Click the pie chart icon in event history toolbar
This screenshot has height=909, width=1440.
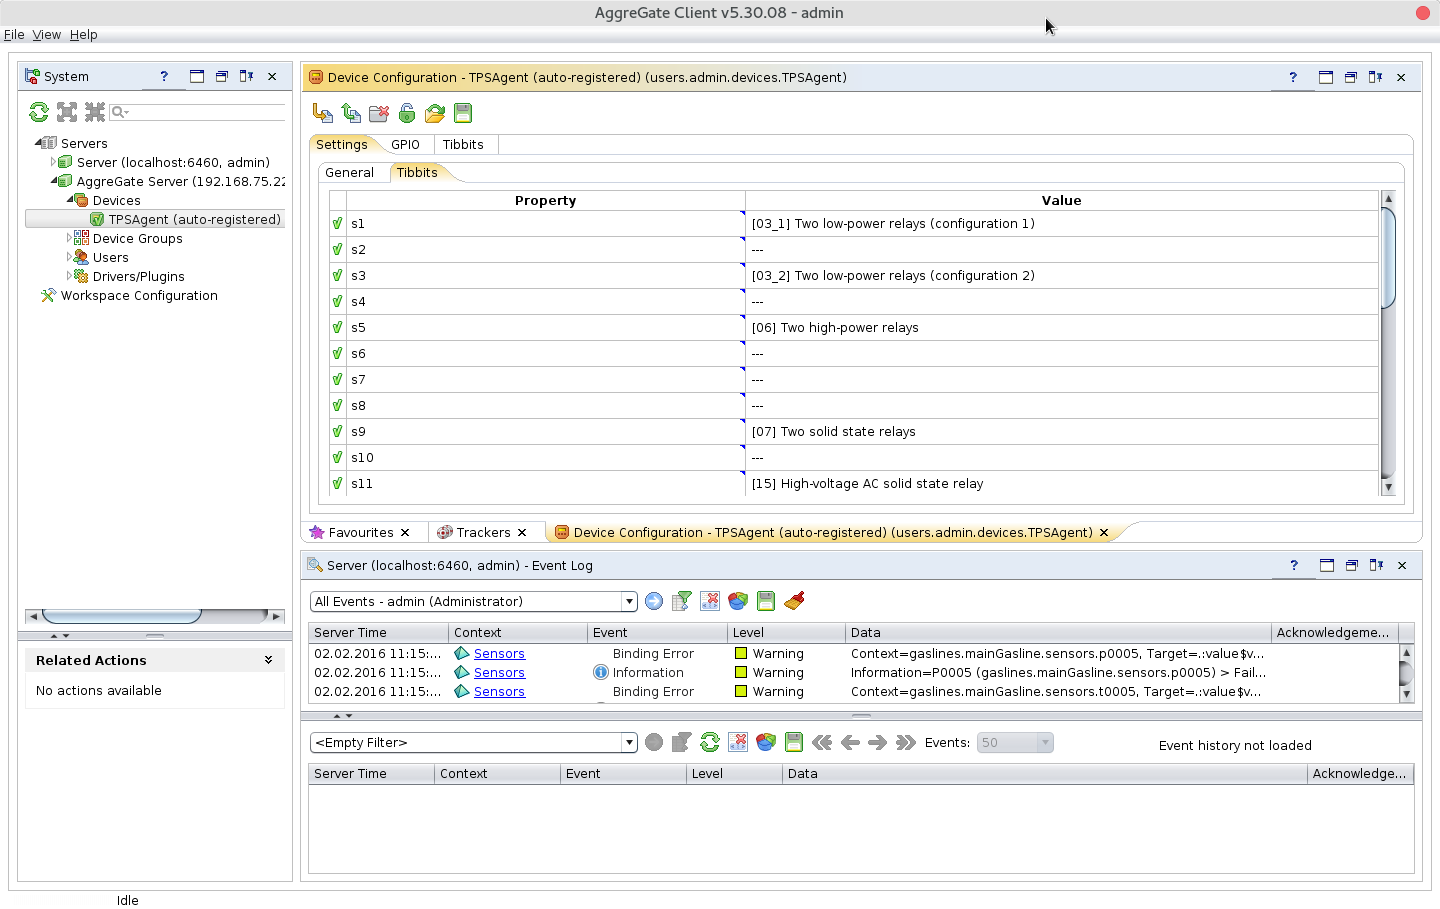click(x=766, y=742)
